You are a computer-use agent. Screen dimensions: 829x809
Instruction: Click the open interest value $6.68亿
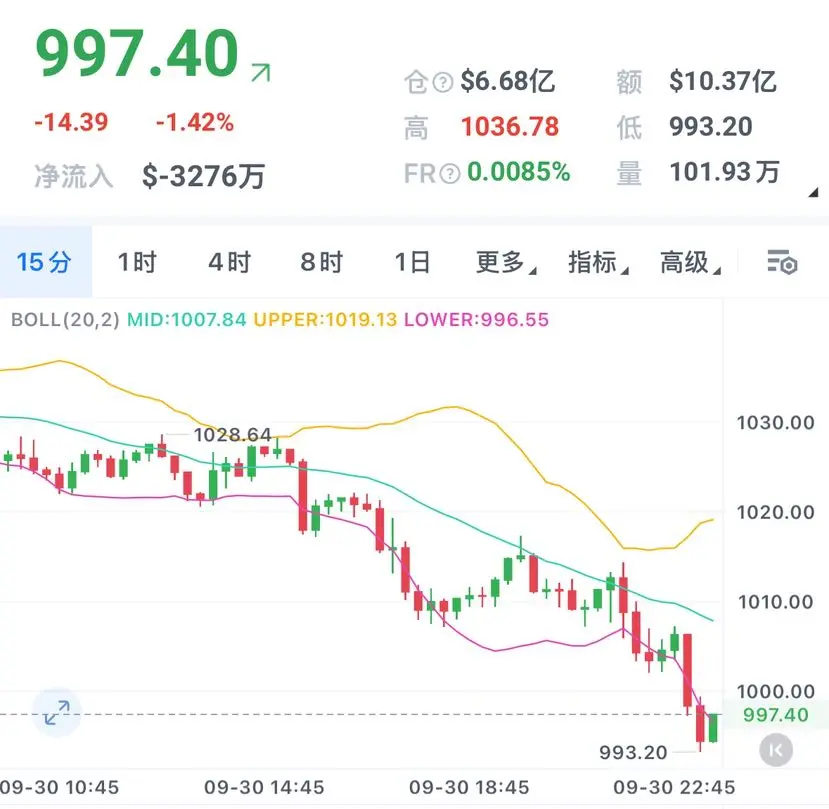(508, 81)
